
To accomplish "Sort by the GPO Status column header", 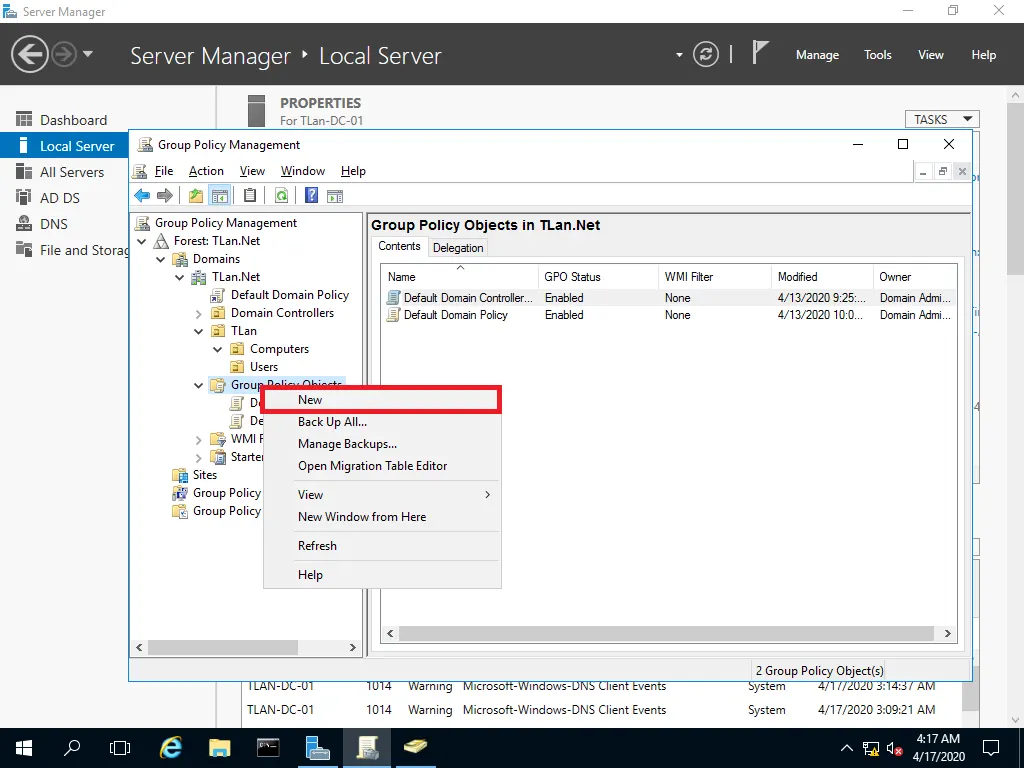I will click(x=598, y=277).
